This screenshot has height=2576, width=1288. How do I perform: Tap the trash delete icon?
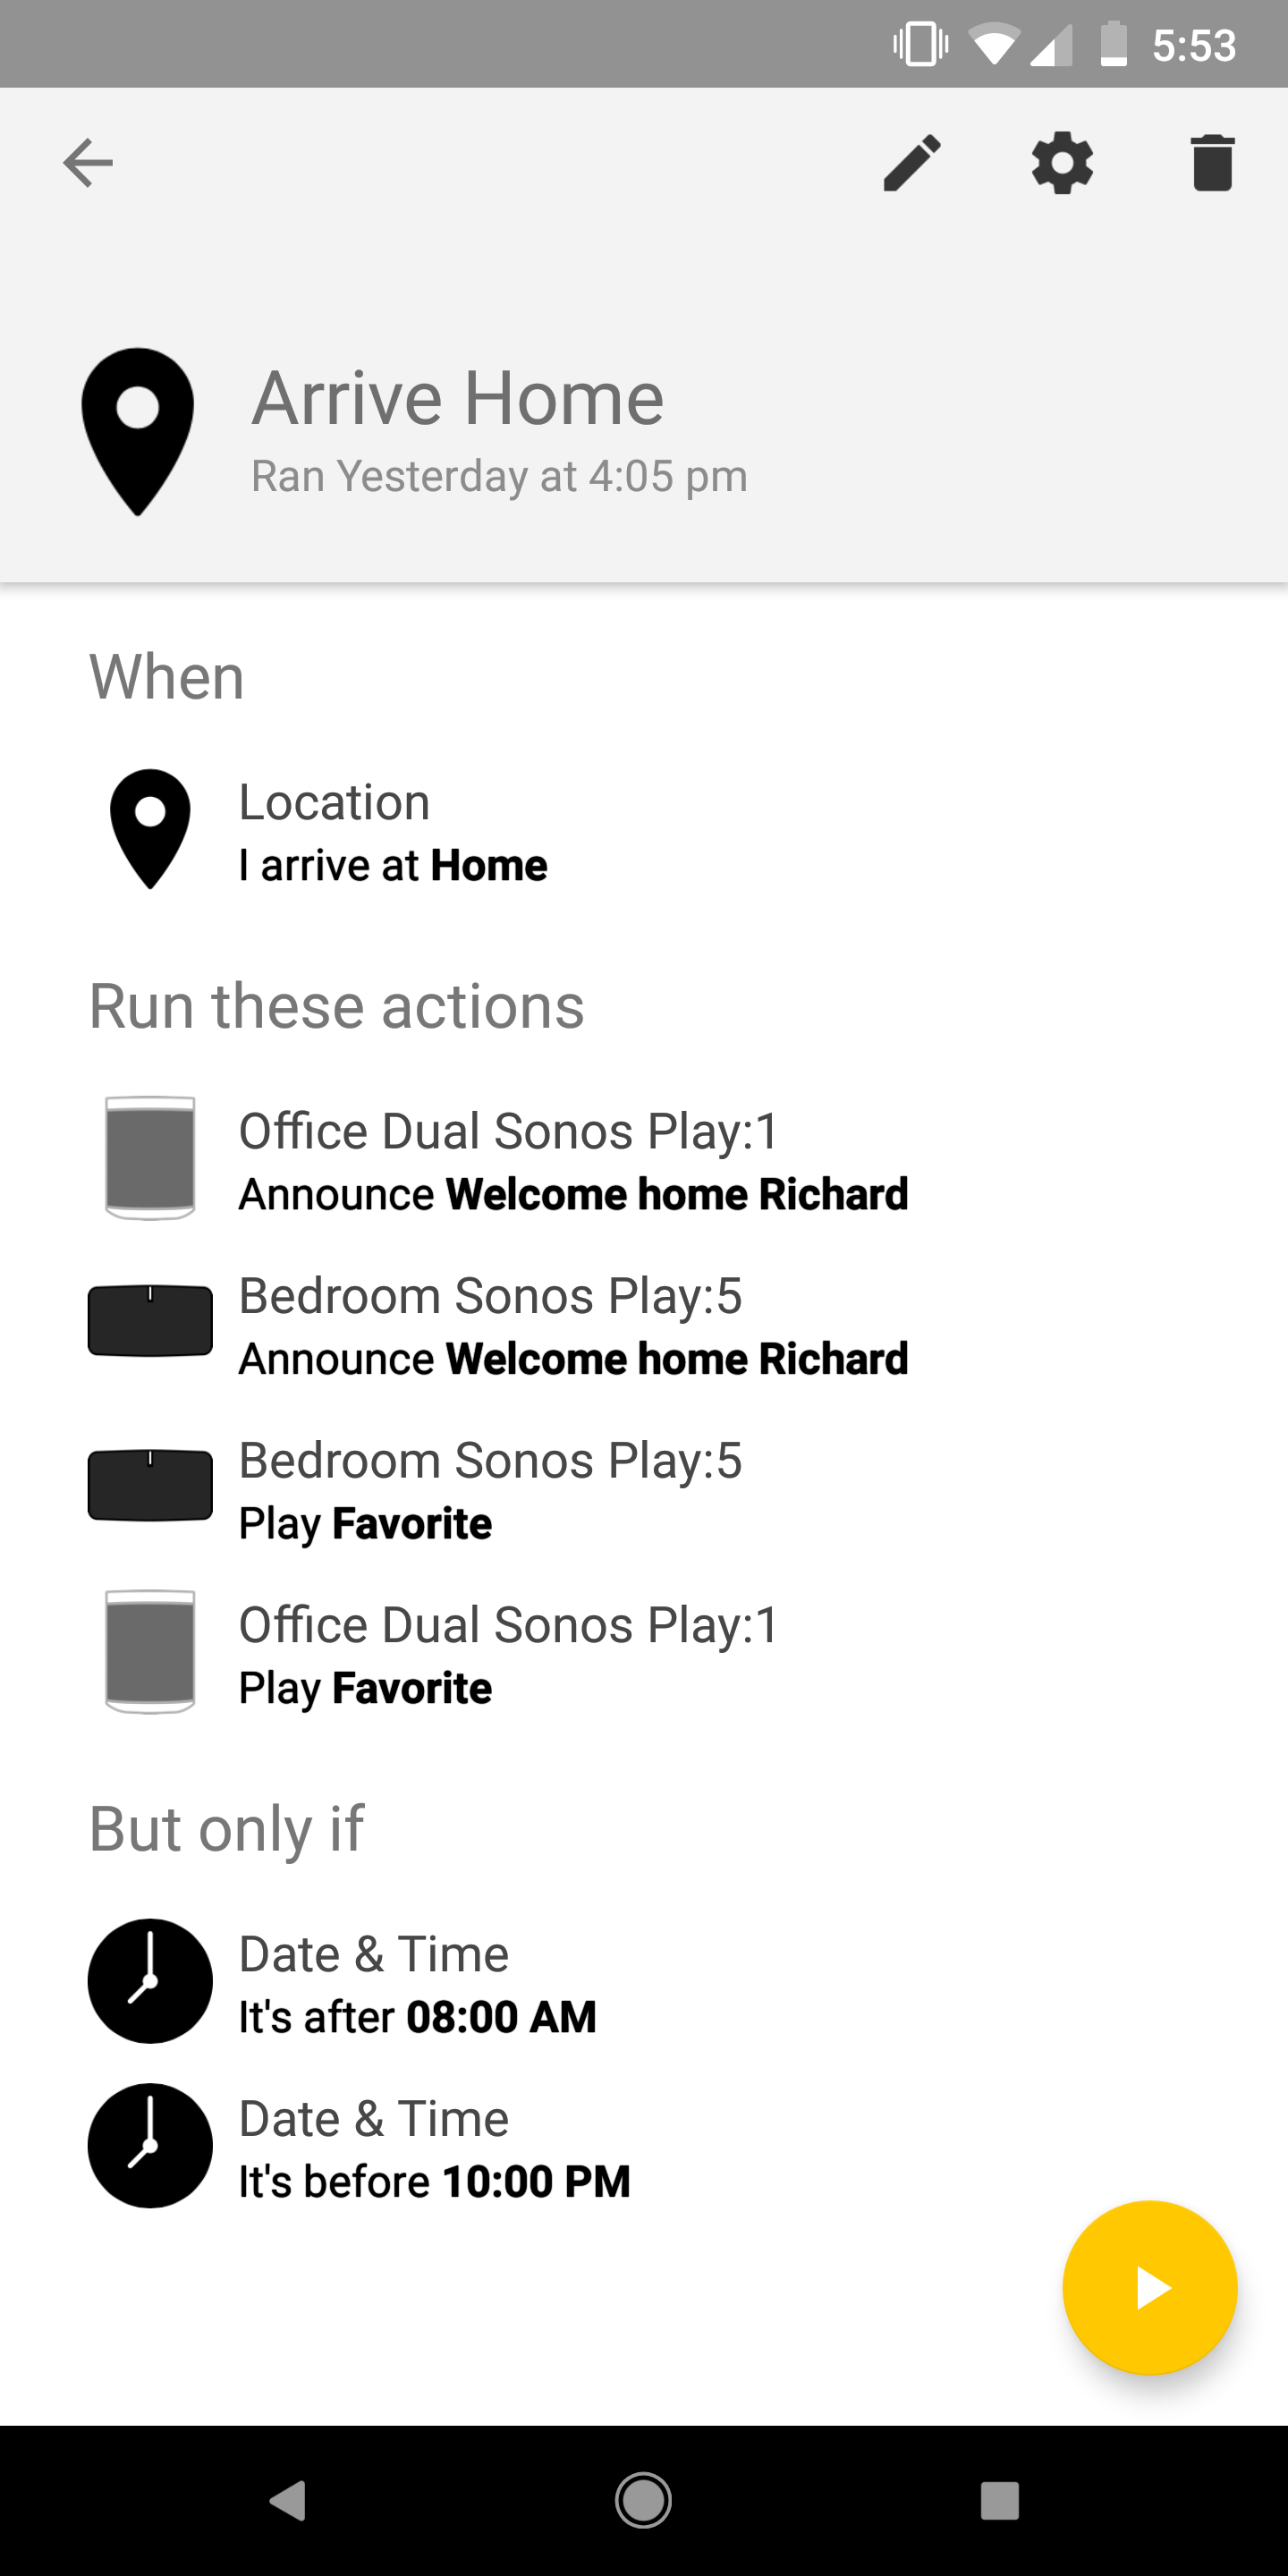(x=1212, y=163)
